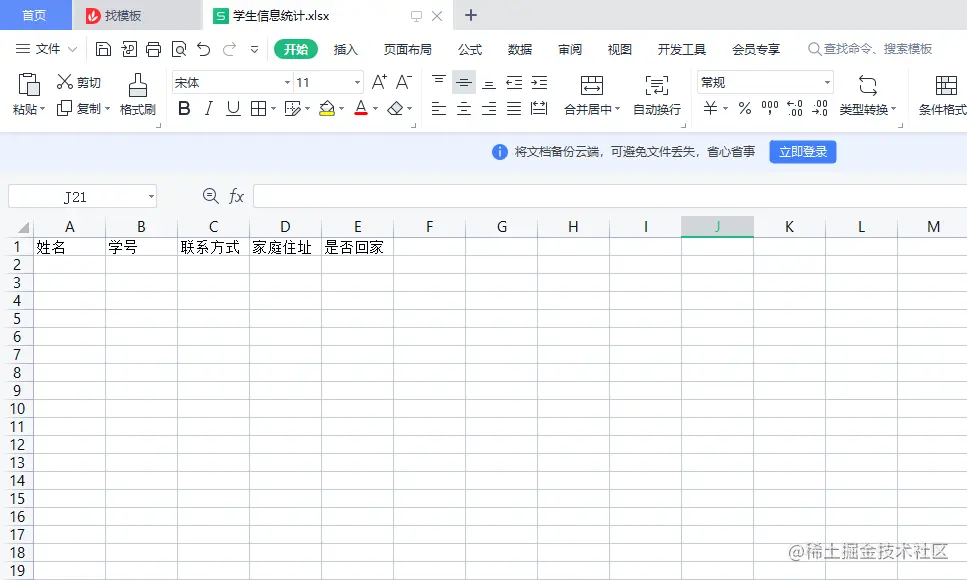The width and height of the screenshot is (967, 580).
Task: Click Increase decimal places icon
Action: 795,109
